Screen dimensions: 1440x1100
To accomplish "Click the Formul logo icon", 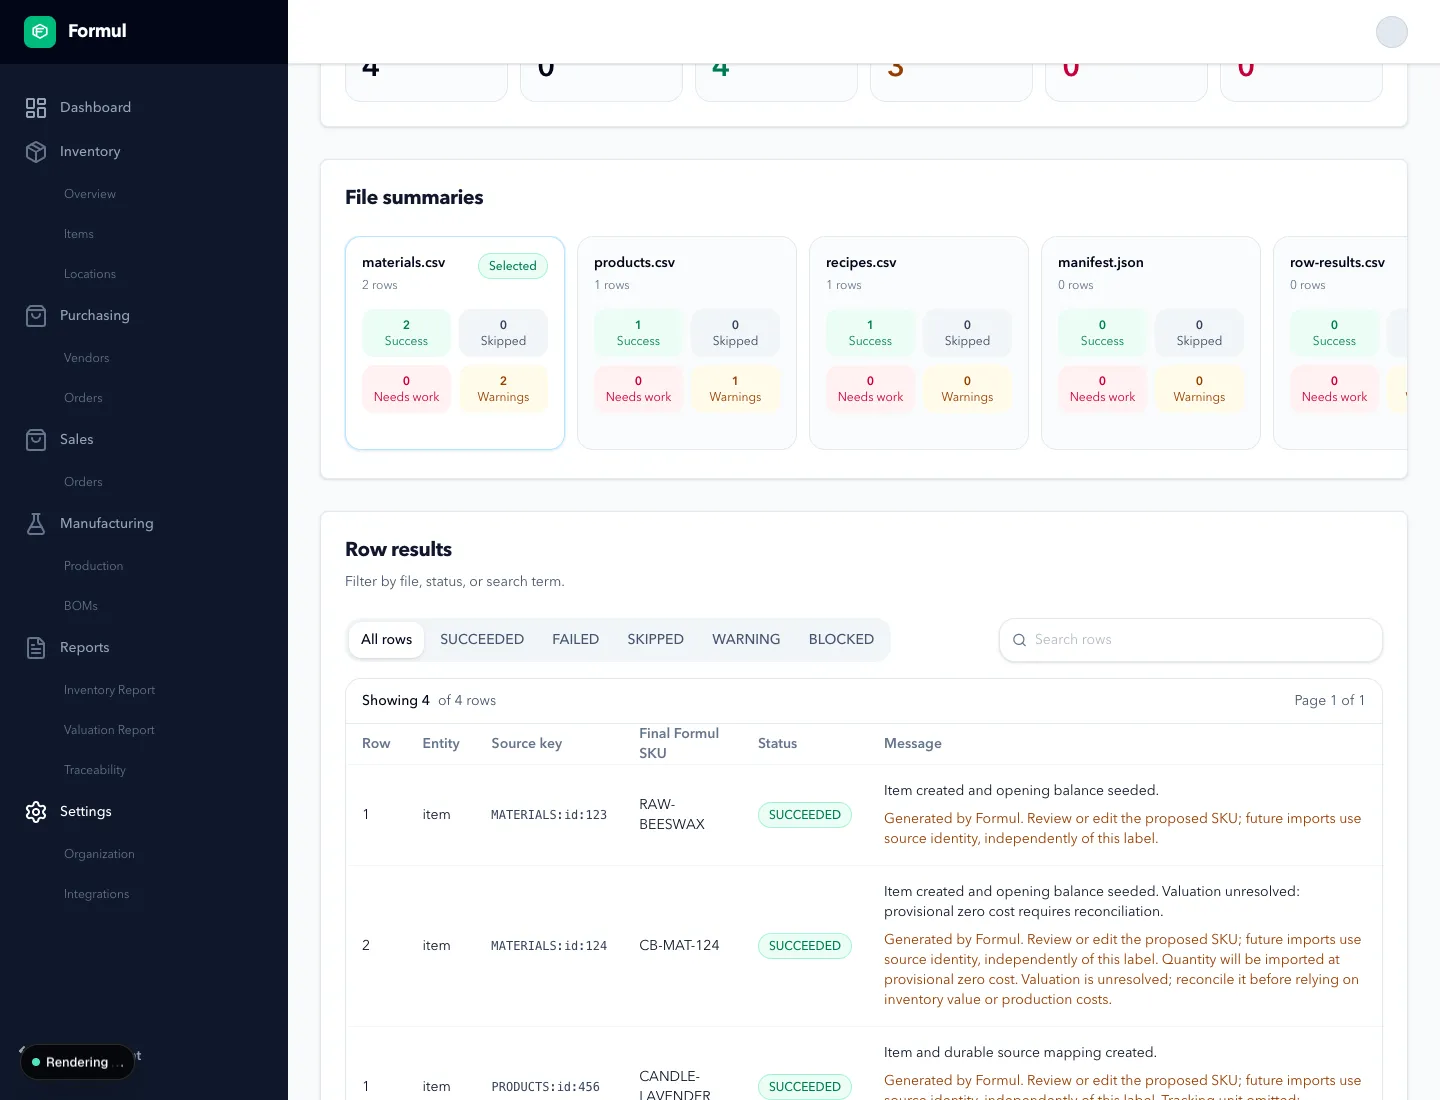I will point(40,32).
